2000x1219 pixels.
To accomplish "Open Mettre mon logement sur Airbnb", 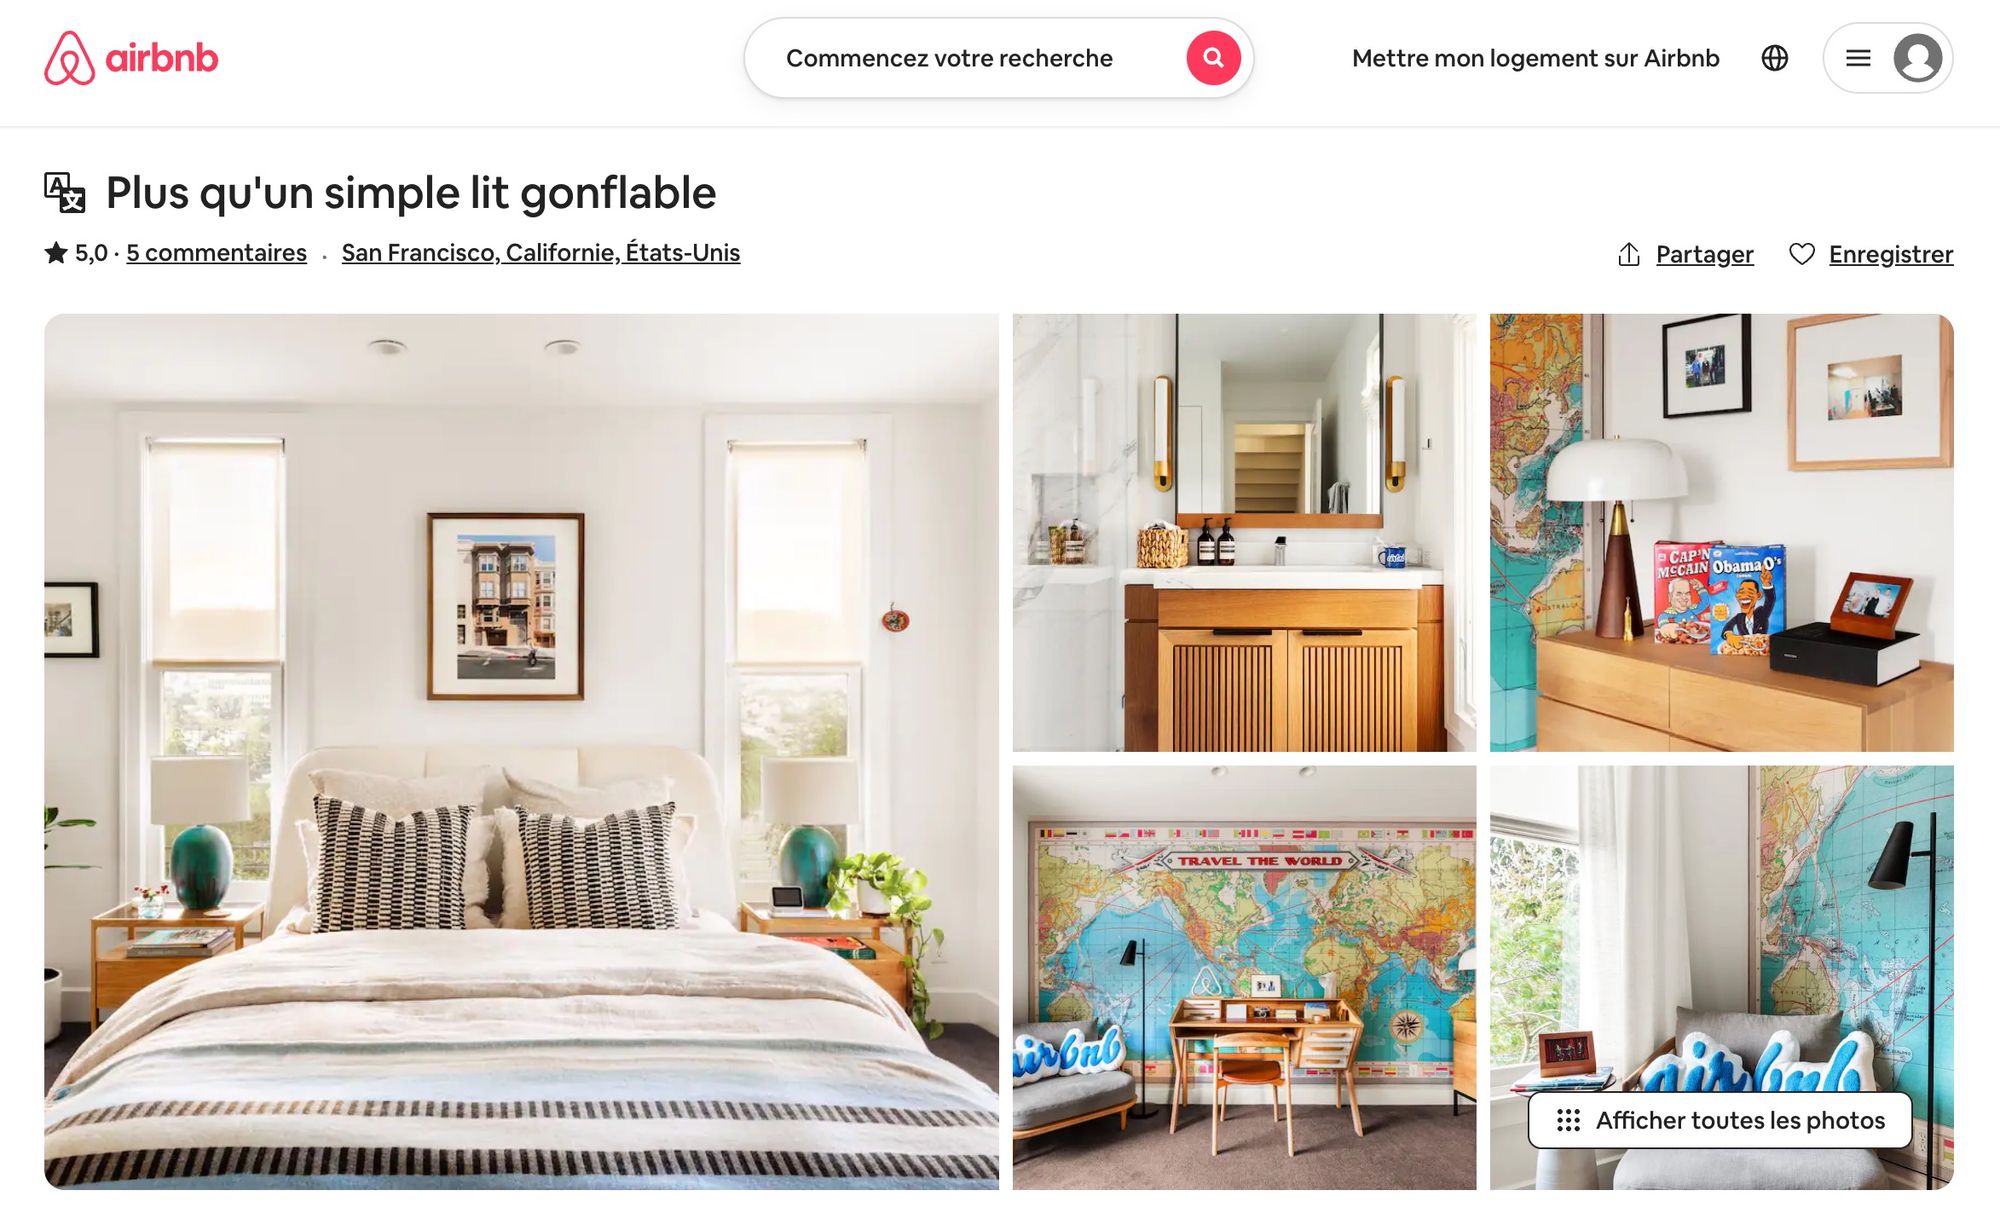I will (1535, 58).
